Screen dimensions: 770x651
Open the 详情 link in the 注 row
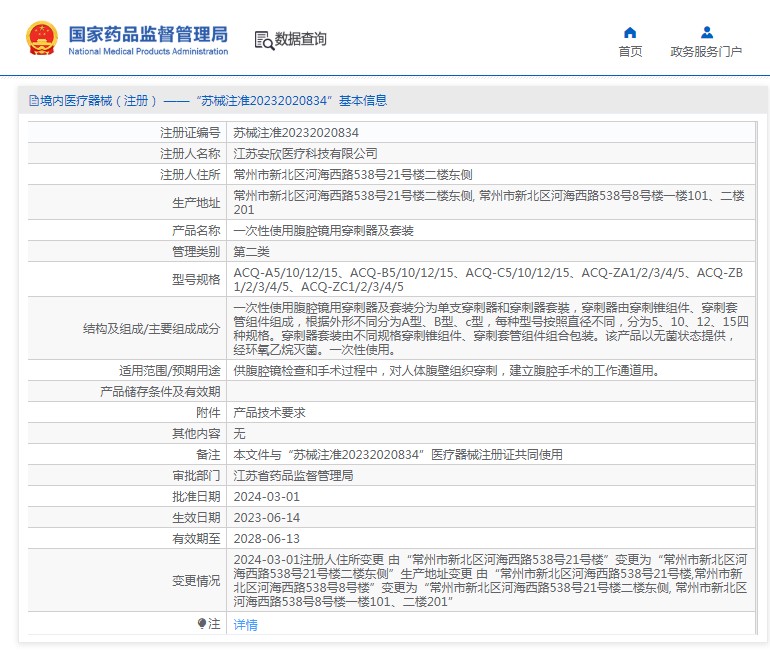tap(245, 624)
